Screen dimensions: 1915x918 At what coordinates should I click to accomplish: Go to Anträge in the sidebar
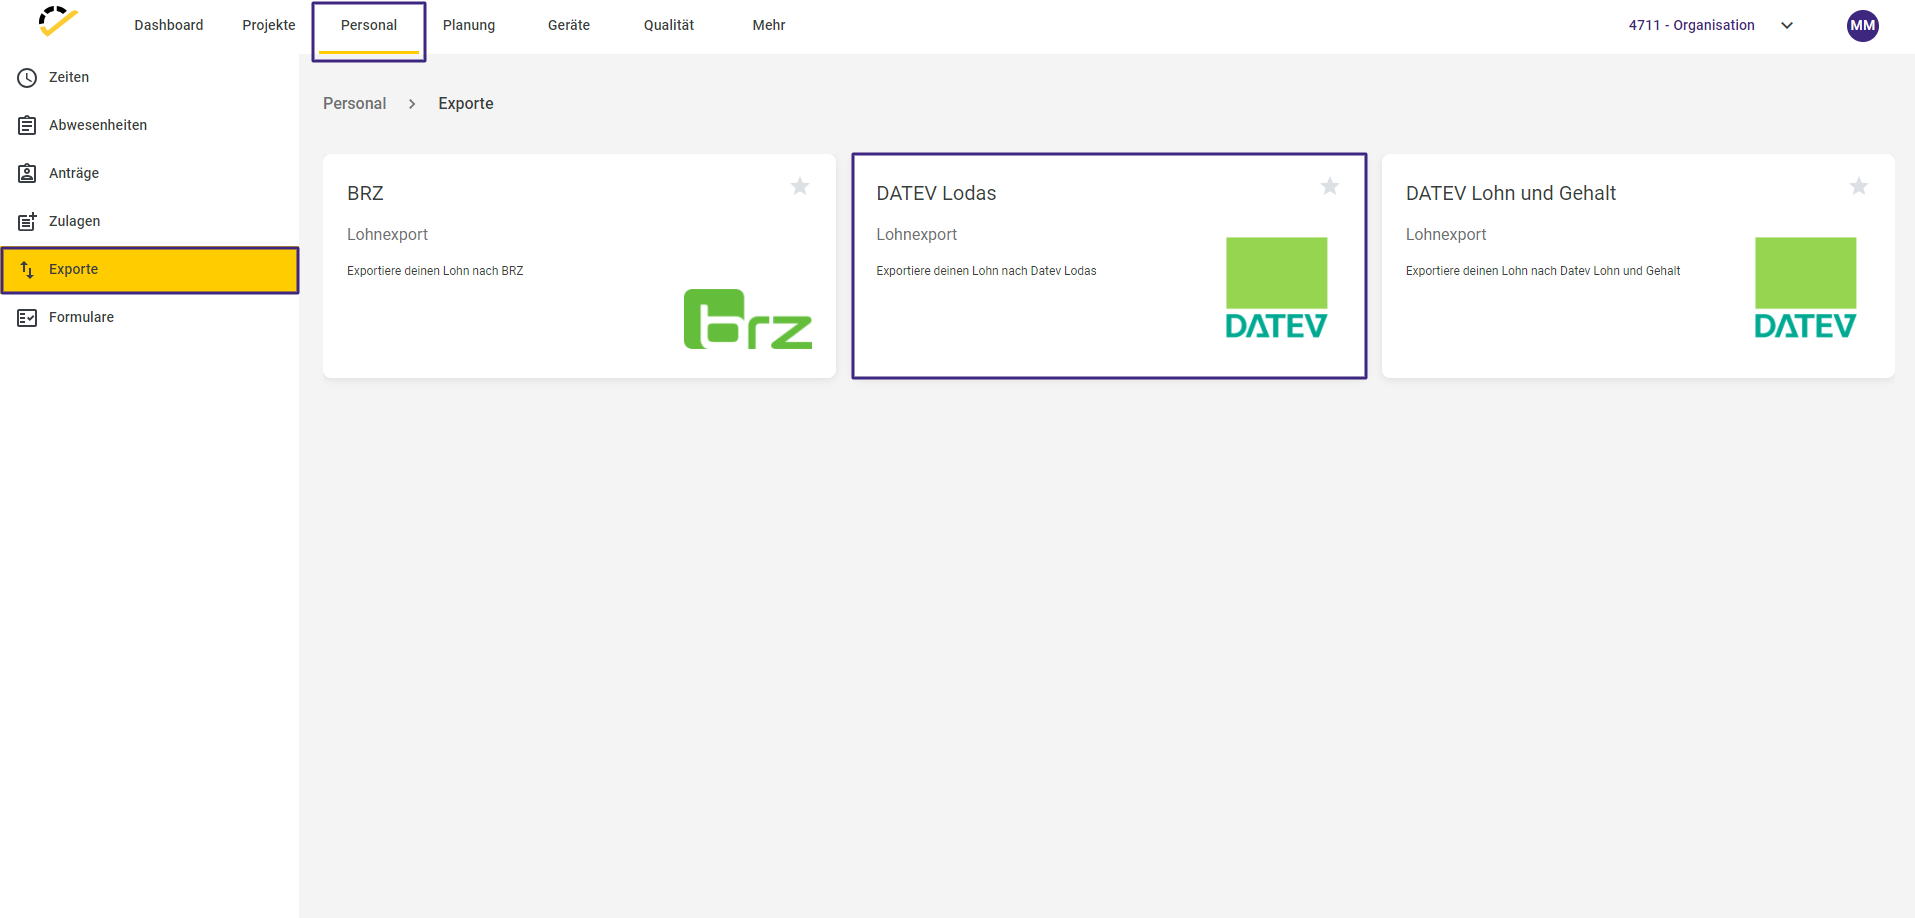(150, 173)
